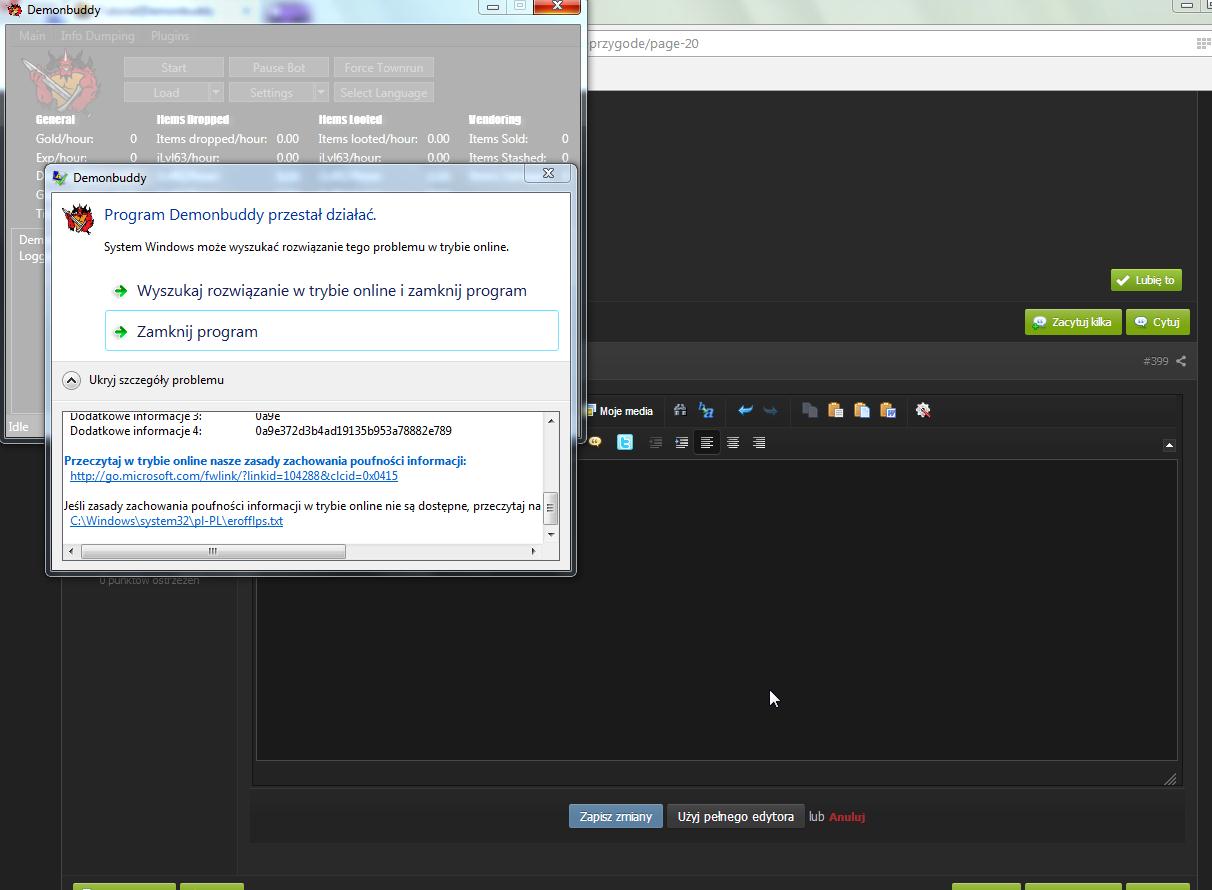
Task: Cancel editing with the Anuluj link
Action: [x=847, y=817]
